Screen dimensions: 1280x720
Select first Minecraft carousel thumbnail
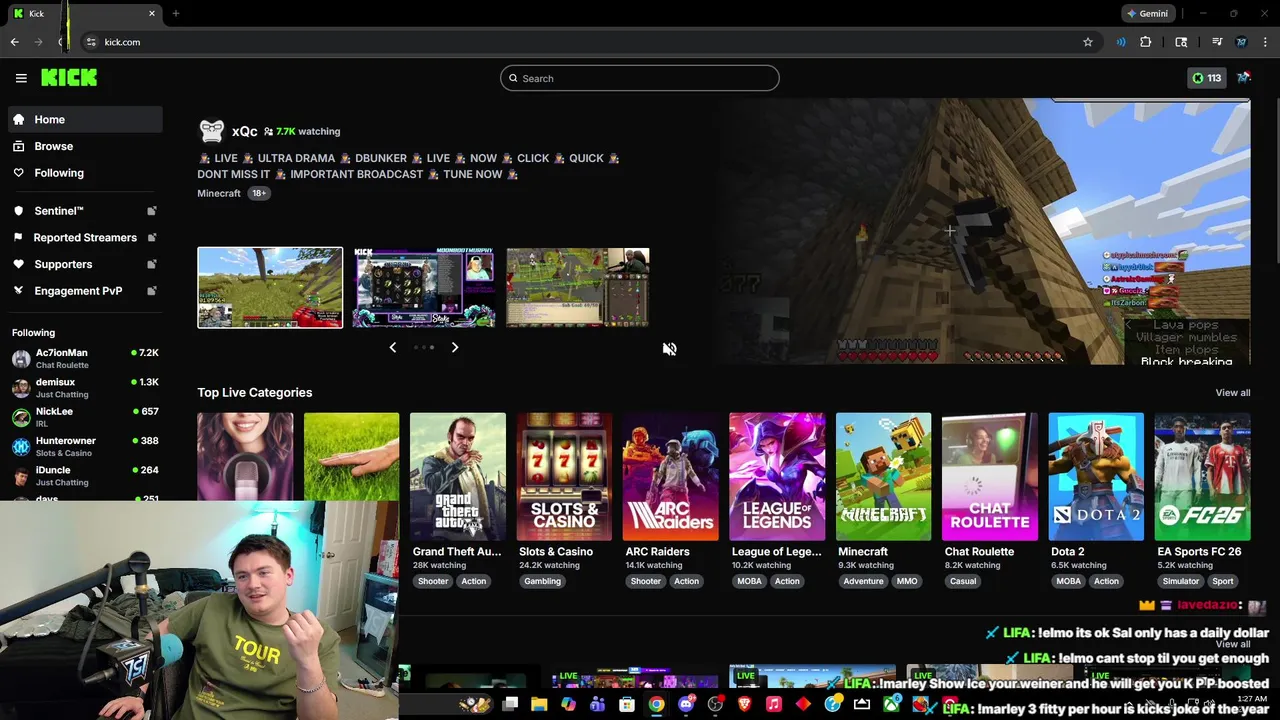(270, 288)
